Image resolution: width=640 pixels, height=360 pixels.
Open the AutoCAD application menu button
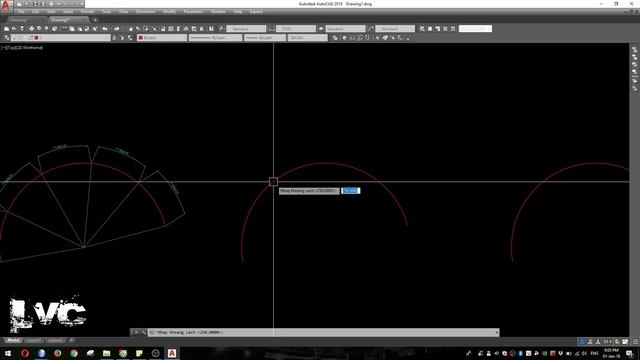point(6,6)
